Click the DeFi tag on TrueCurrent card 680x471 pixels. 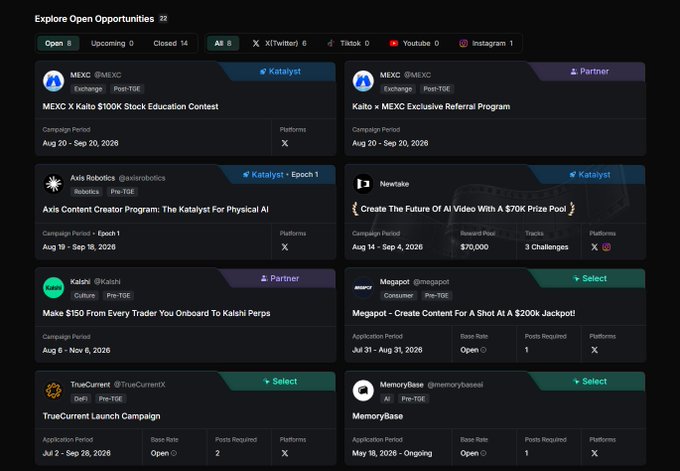click(81, 399)
